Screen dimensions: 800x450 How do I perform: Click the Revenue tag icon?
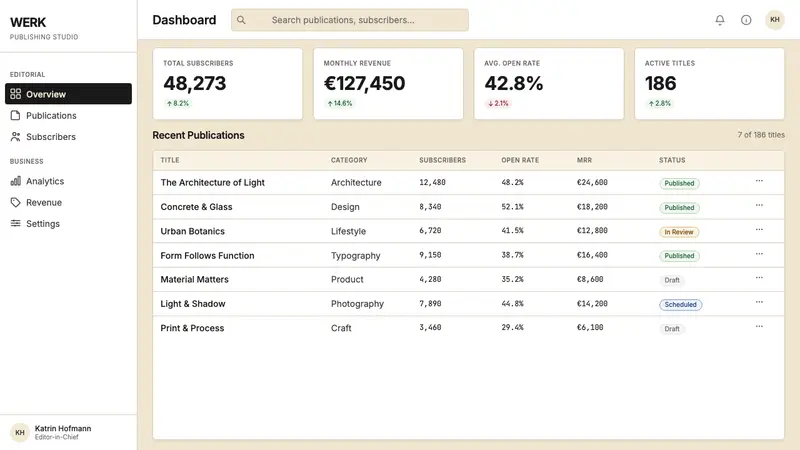click(16, 203)
